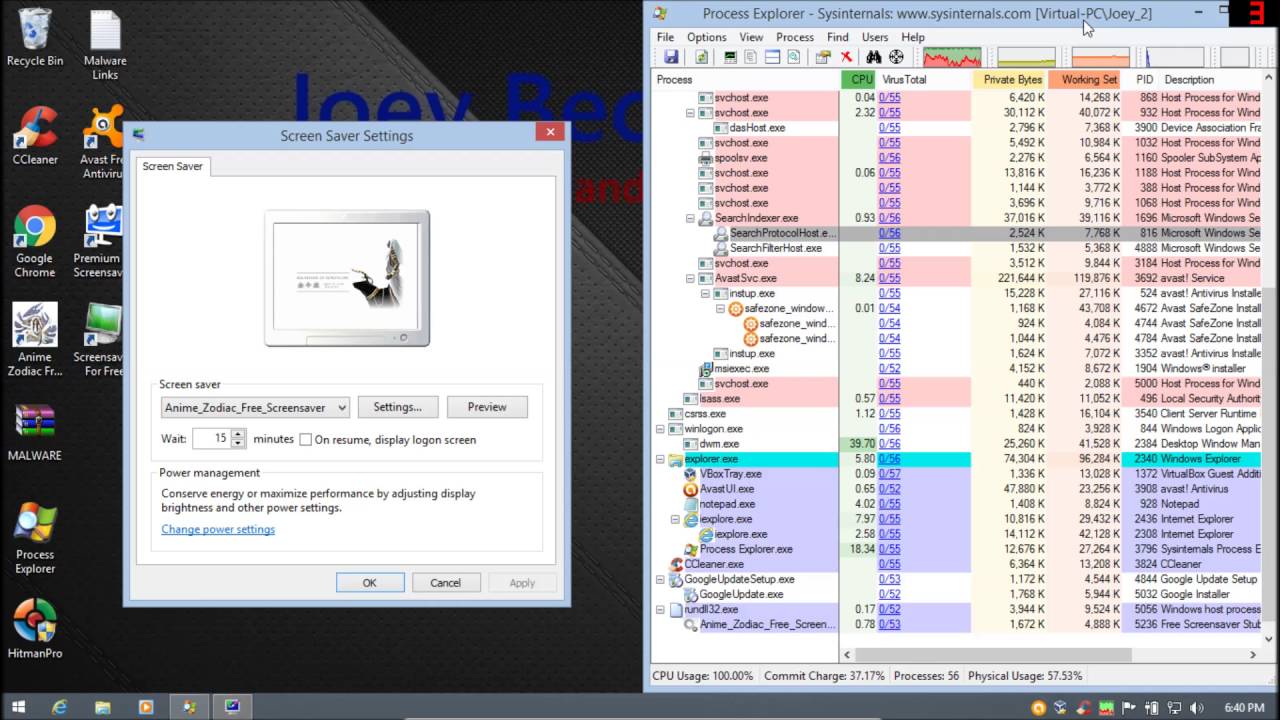Click OK in Screen Saver Settings
The width and height of the screenshot is (1280, 720).
(x=370, y=583)
